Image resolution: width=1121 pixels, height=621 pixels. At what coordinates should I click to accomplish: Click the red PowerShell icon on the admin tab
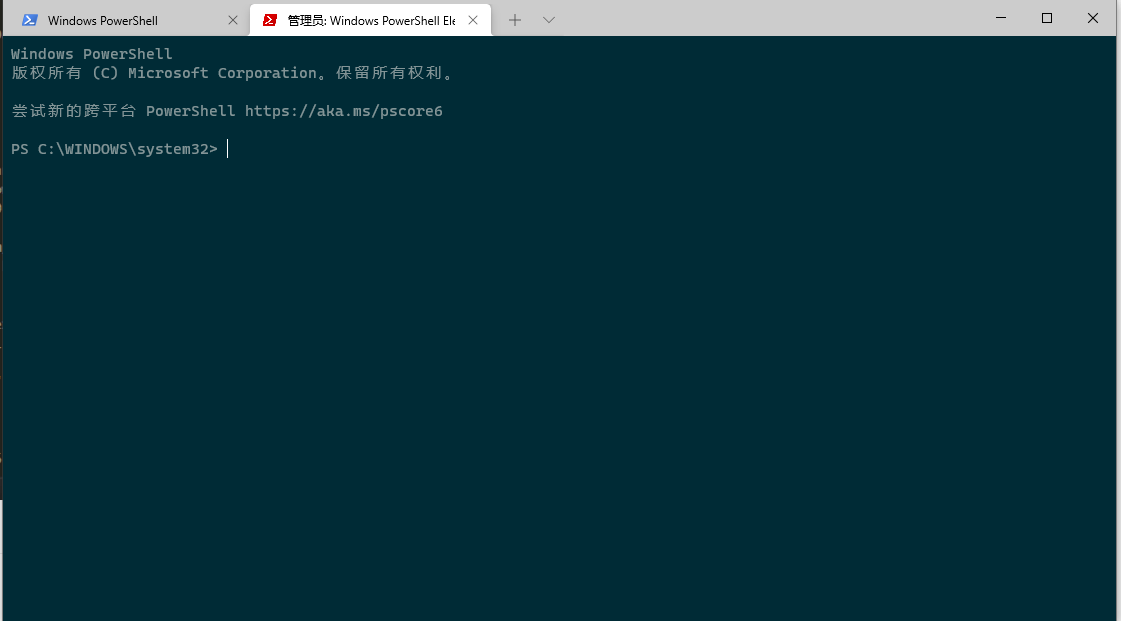(270, 20)
